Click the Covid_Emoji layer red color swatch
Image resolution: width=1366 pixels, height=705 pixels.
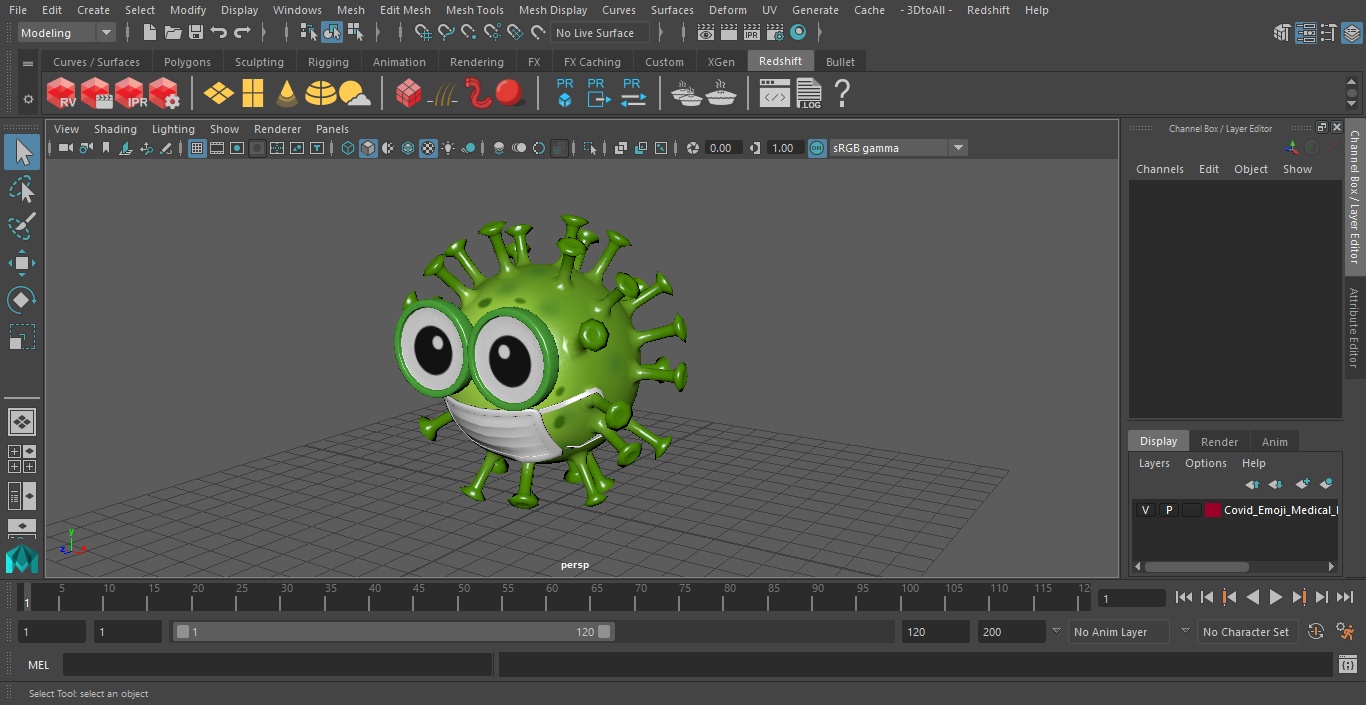(x=1212, y=510)
